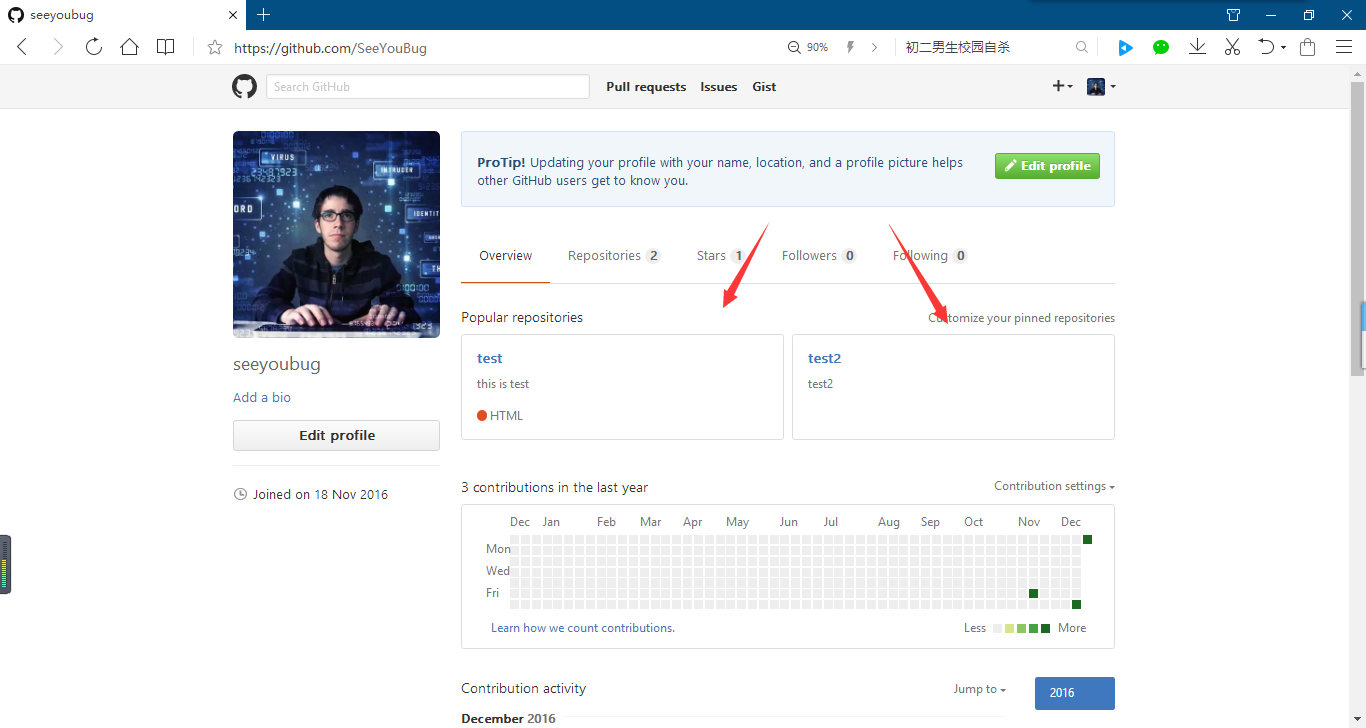
Task: Open the Pull requests menu item
Action: tap(646, 87)
